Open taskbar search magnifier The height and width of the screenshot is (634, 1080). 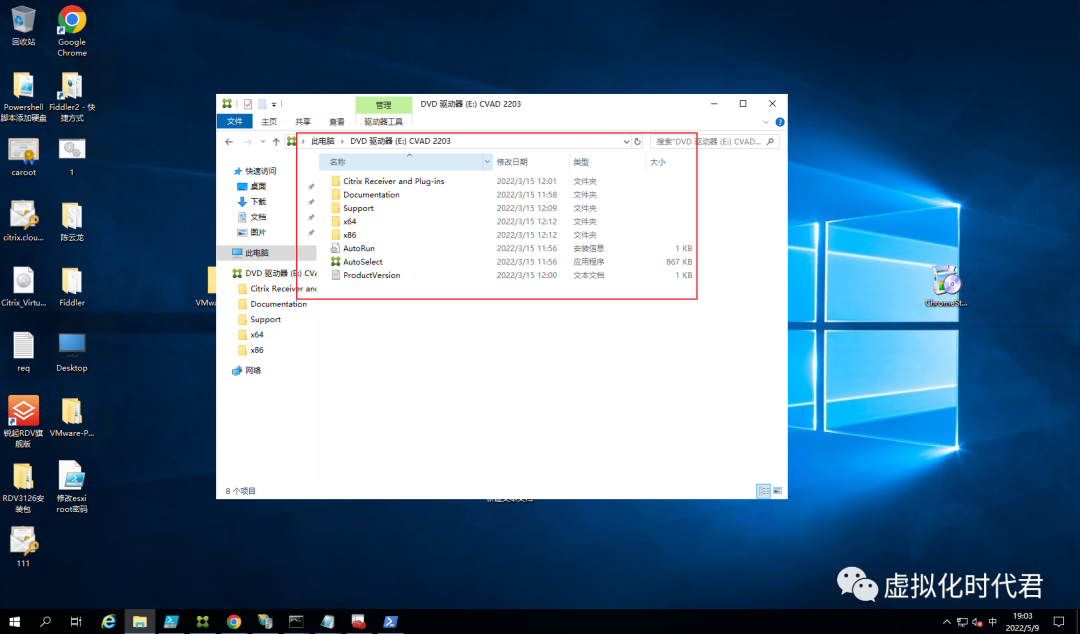(45, 622)
